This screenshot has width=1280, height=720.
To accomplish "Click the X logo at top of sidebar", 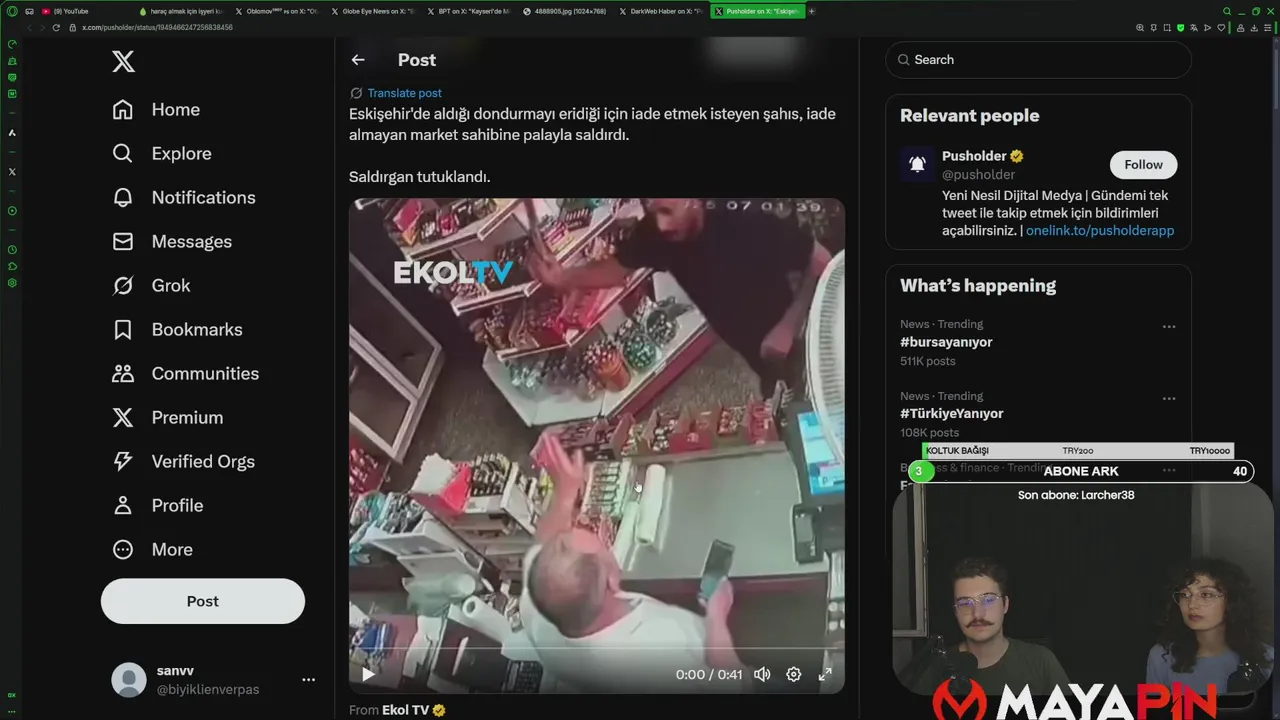I will [123, 62].
